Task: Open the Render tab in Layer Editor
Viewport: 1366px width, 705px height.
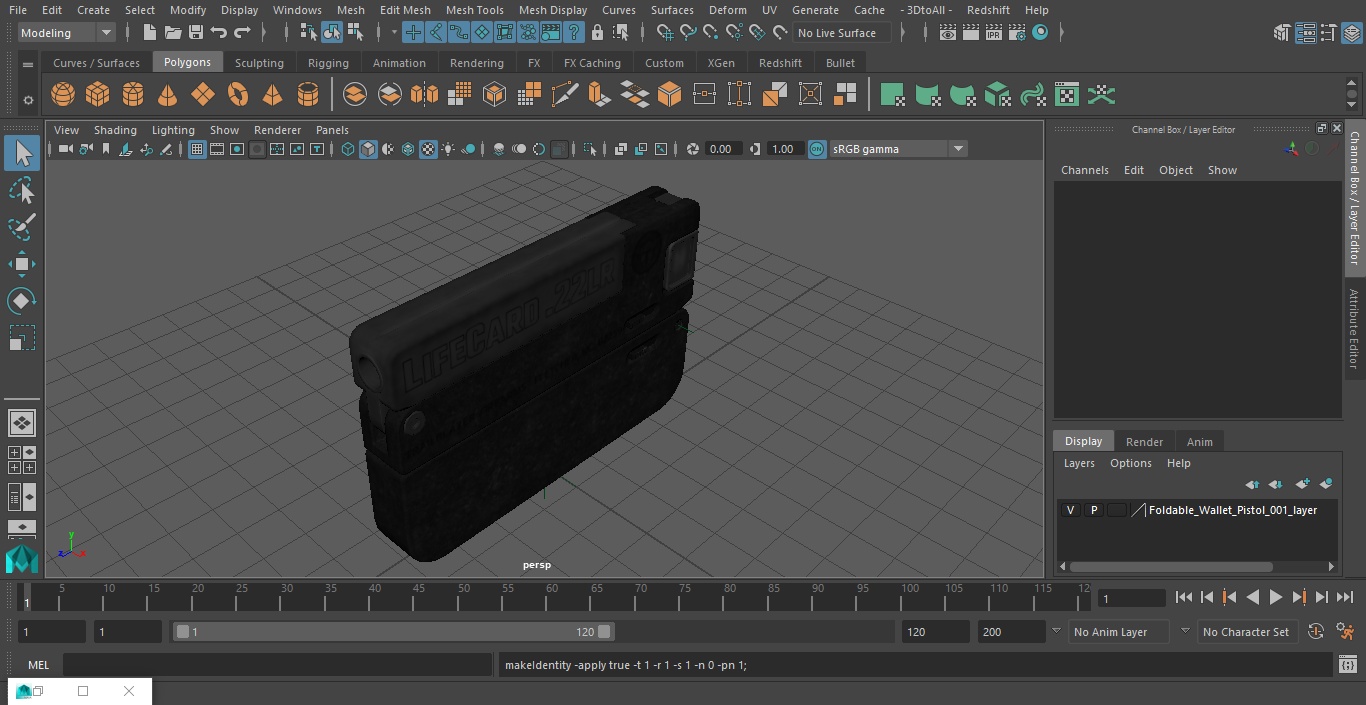Action: pyautogui.click(x=1144, y=442)
